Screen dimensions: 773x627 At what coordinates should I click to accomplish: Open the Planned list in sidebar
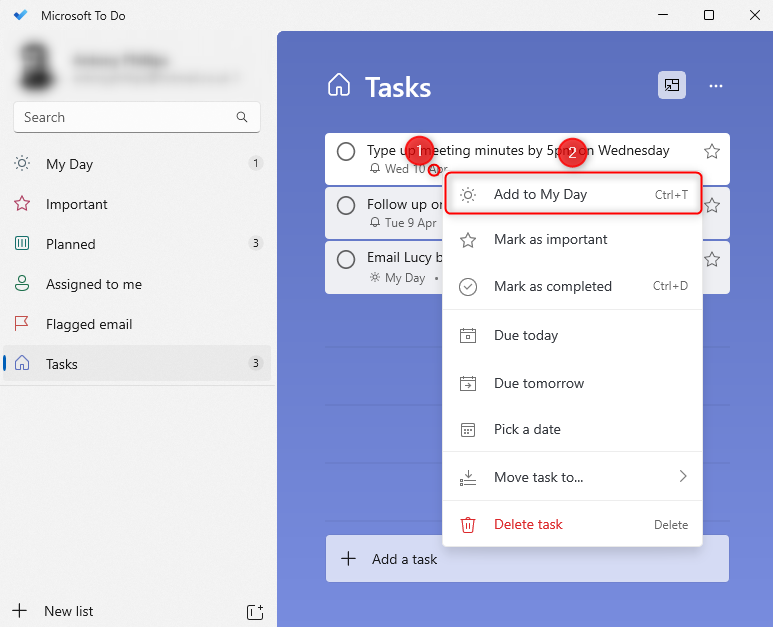click(71, 244)
